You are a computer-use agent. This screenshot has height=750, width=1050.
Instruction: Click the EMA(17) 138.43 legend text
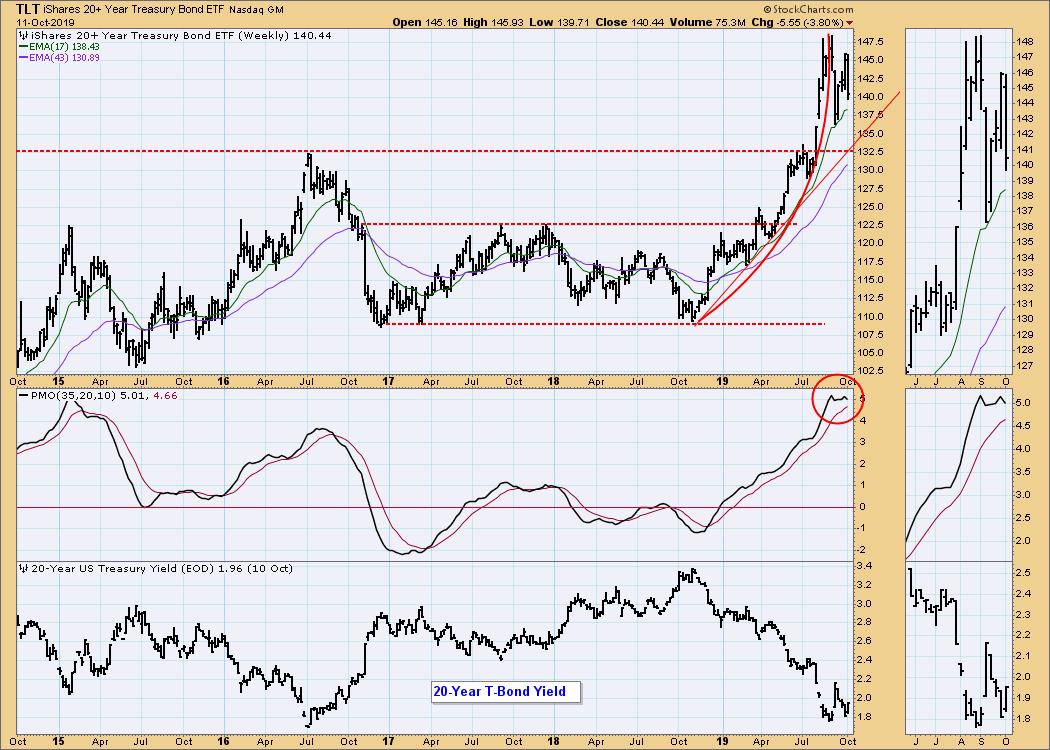(x=64, y=47)
